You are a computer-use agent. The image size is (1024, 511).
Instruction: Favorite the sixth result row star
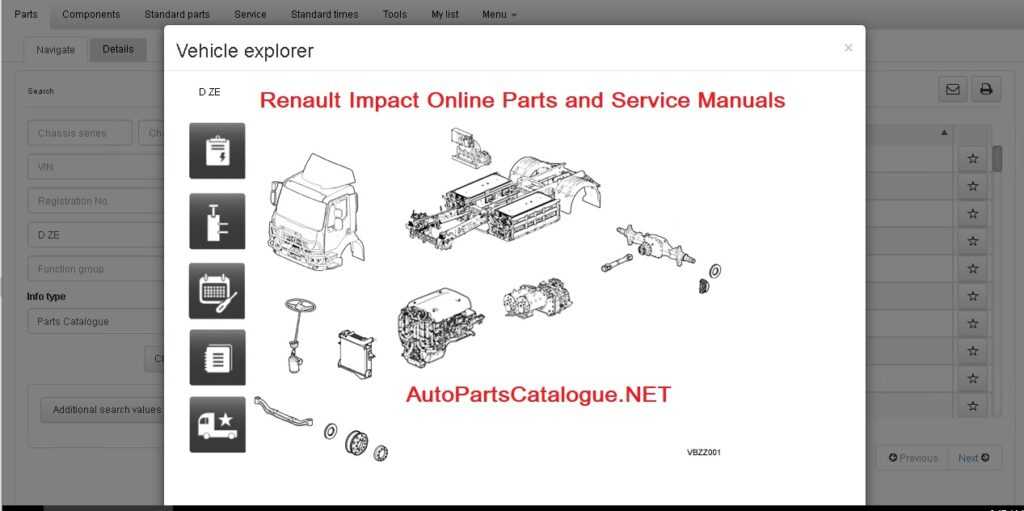click(972, 296)
